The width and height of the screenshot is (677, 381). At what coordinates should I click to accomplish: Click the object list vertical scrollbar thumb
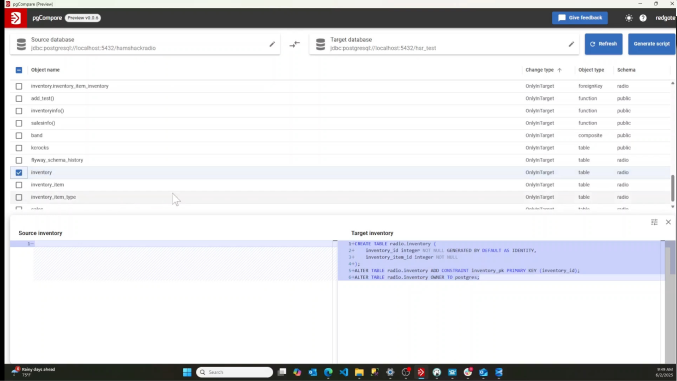(x=672, y=188)
